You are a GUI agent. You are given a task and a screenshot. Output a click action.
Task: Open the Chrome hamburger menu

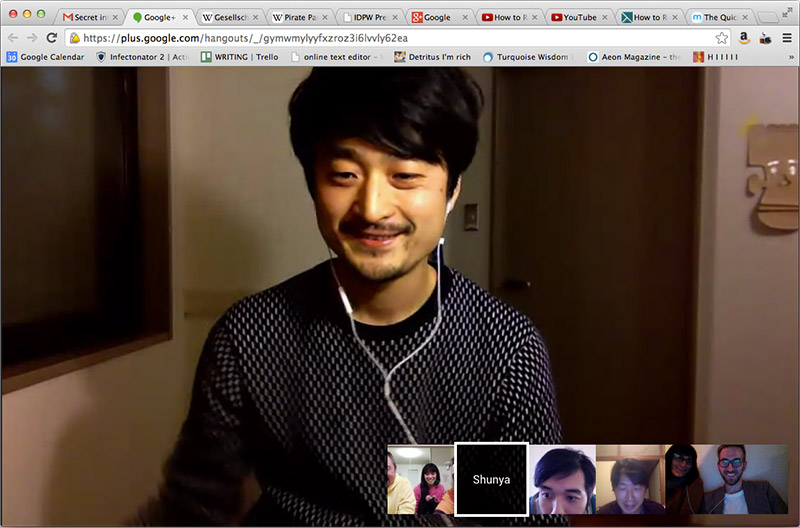pyautogui.click(x=787, y=38)
